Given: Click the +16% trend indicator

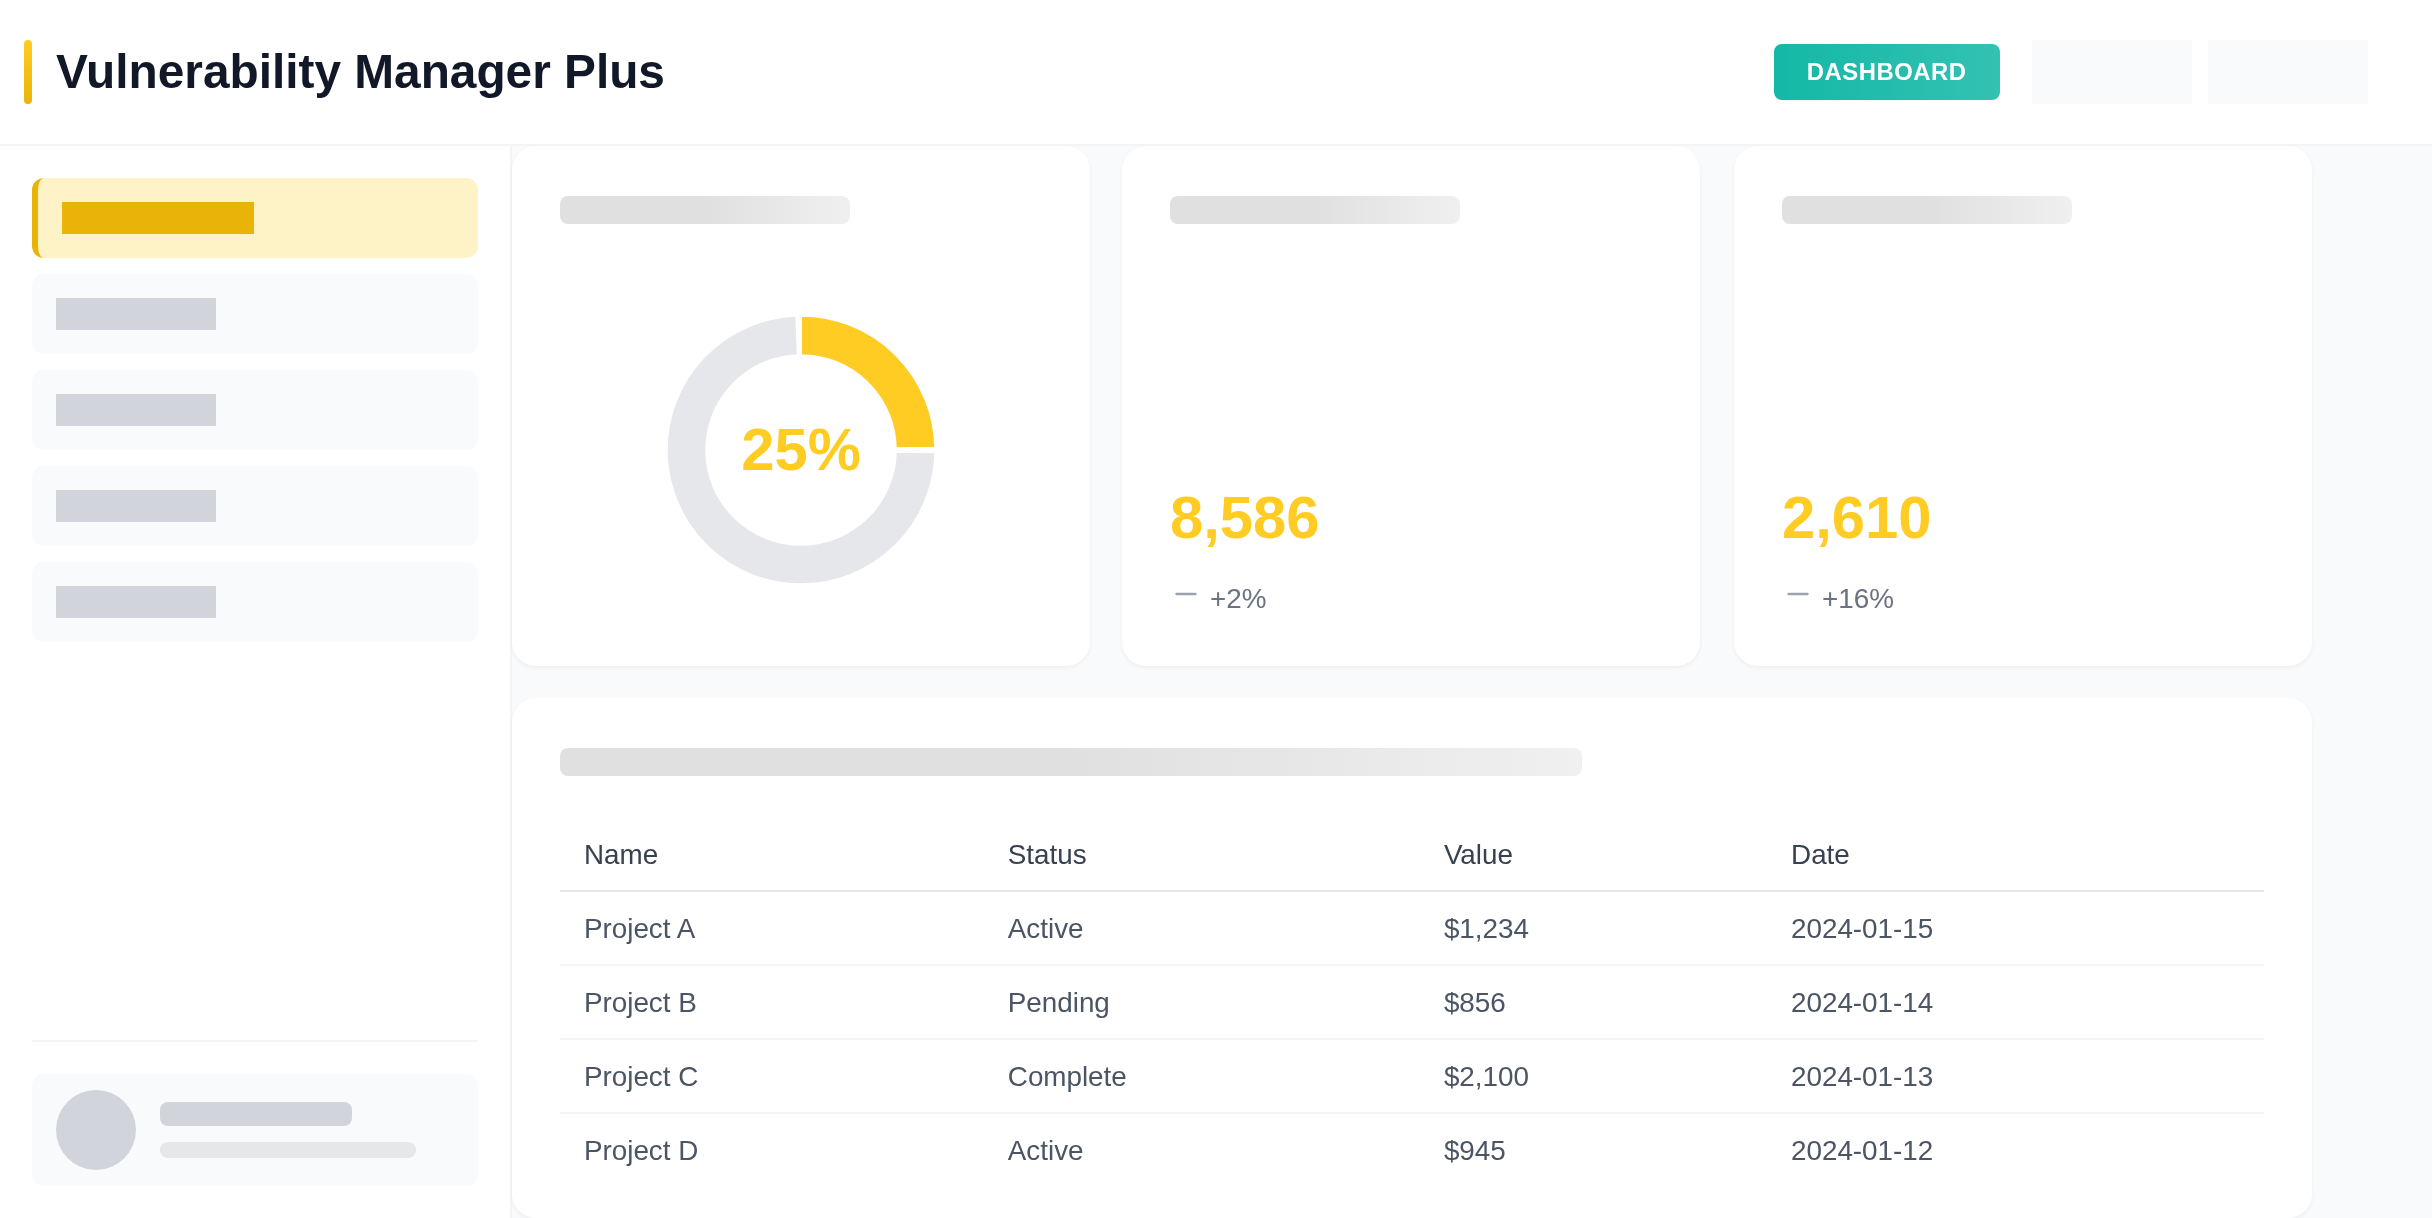Looking at the screenshot, I should [x=1856, y=598].
